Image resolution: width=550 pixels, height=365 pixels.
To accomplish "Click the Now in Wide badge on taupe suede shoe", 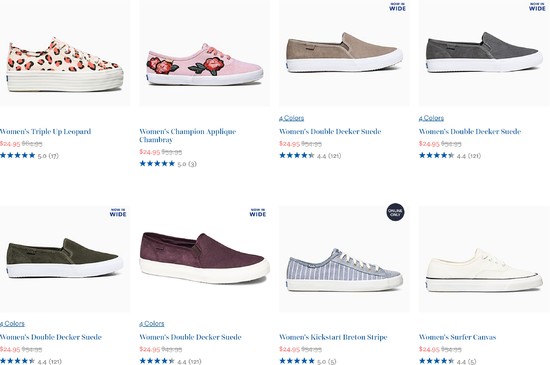I will pos(397,7).
